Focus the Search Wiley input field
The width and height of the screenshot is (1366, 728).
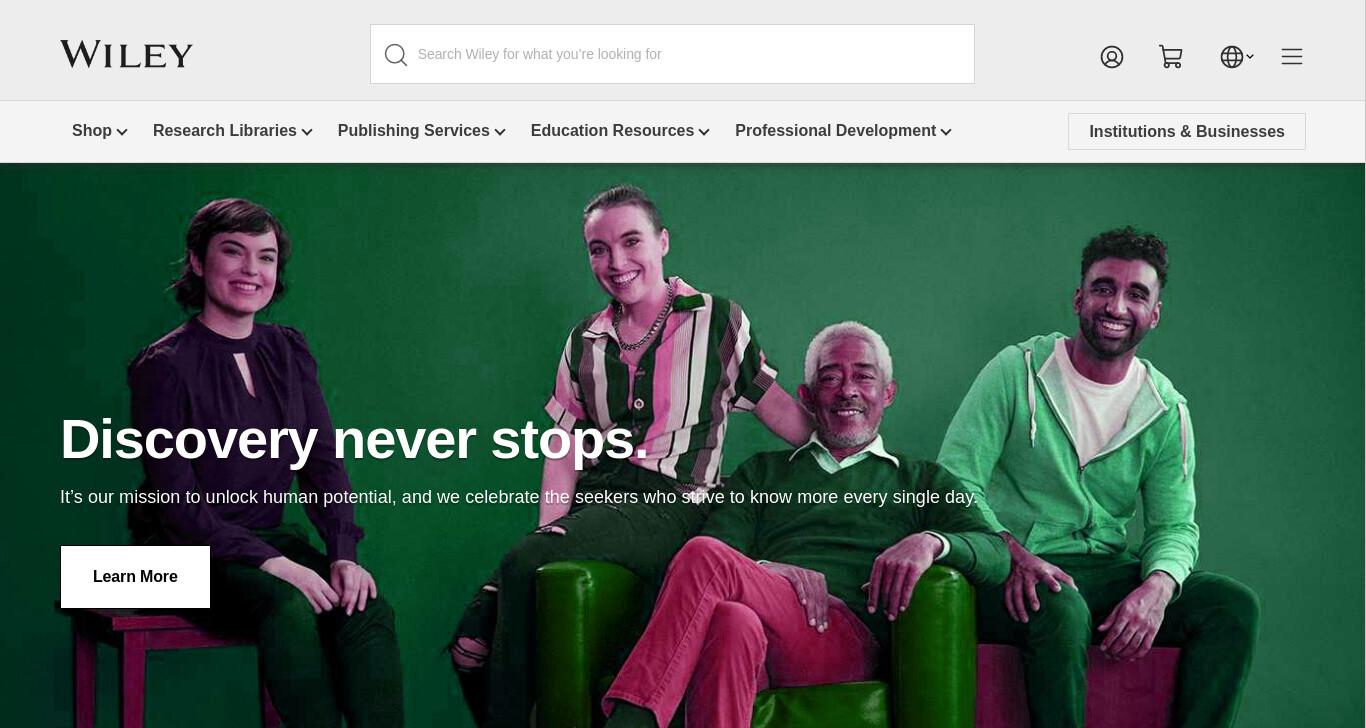click(x=672, y=54)
